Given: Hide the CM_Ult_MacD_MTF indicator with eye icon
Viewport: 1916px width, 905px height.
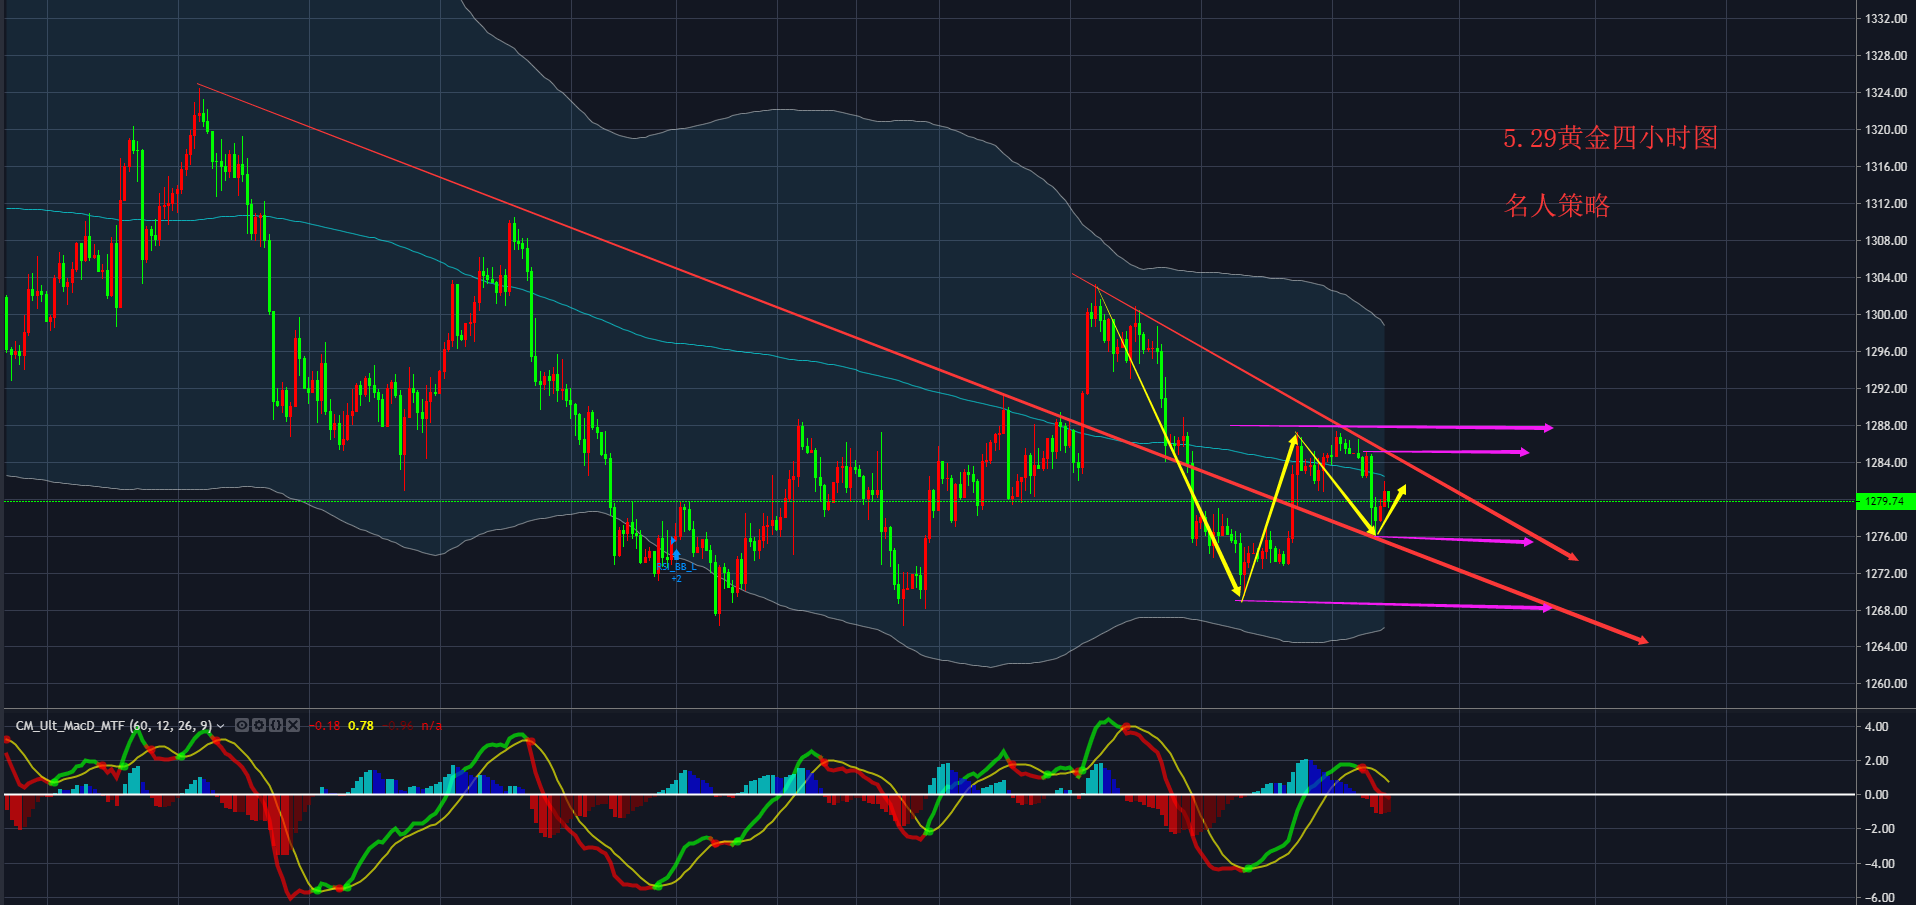Looking at the screenshot, I should pyautogui.click(x=241, y=725).
